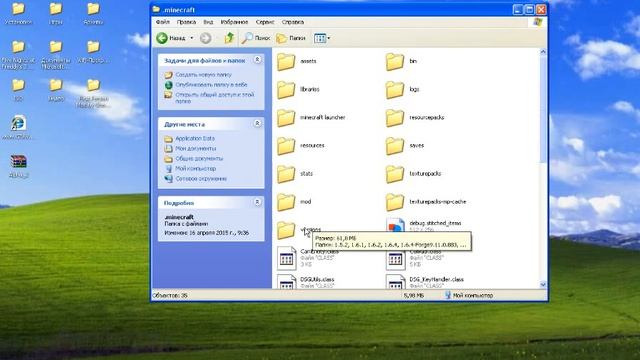The image size is (640, 360).
Task: Select the assets folder
Action: tap(297, 61)
